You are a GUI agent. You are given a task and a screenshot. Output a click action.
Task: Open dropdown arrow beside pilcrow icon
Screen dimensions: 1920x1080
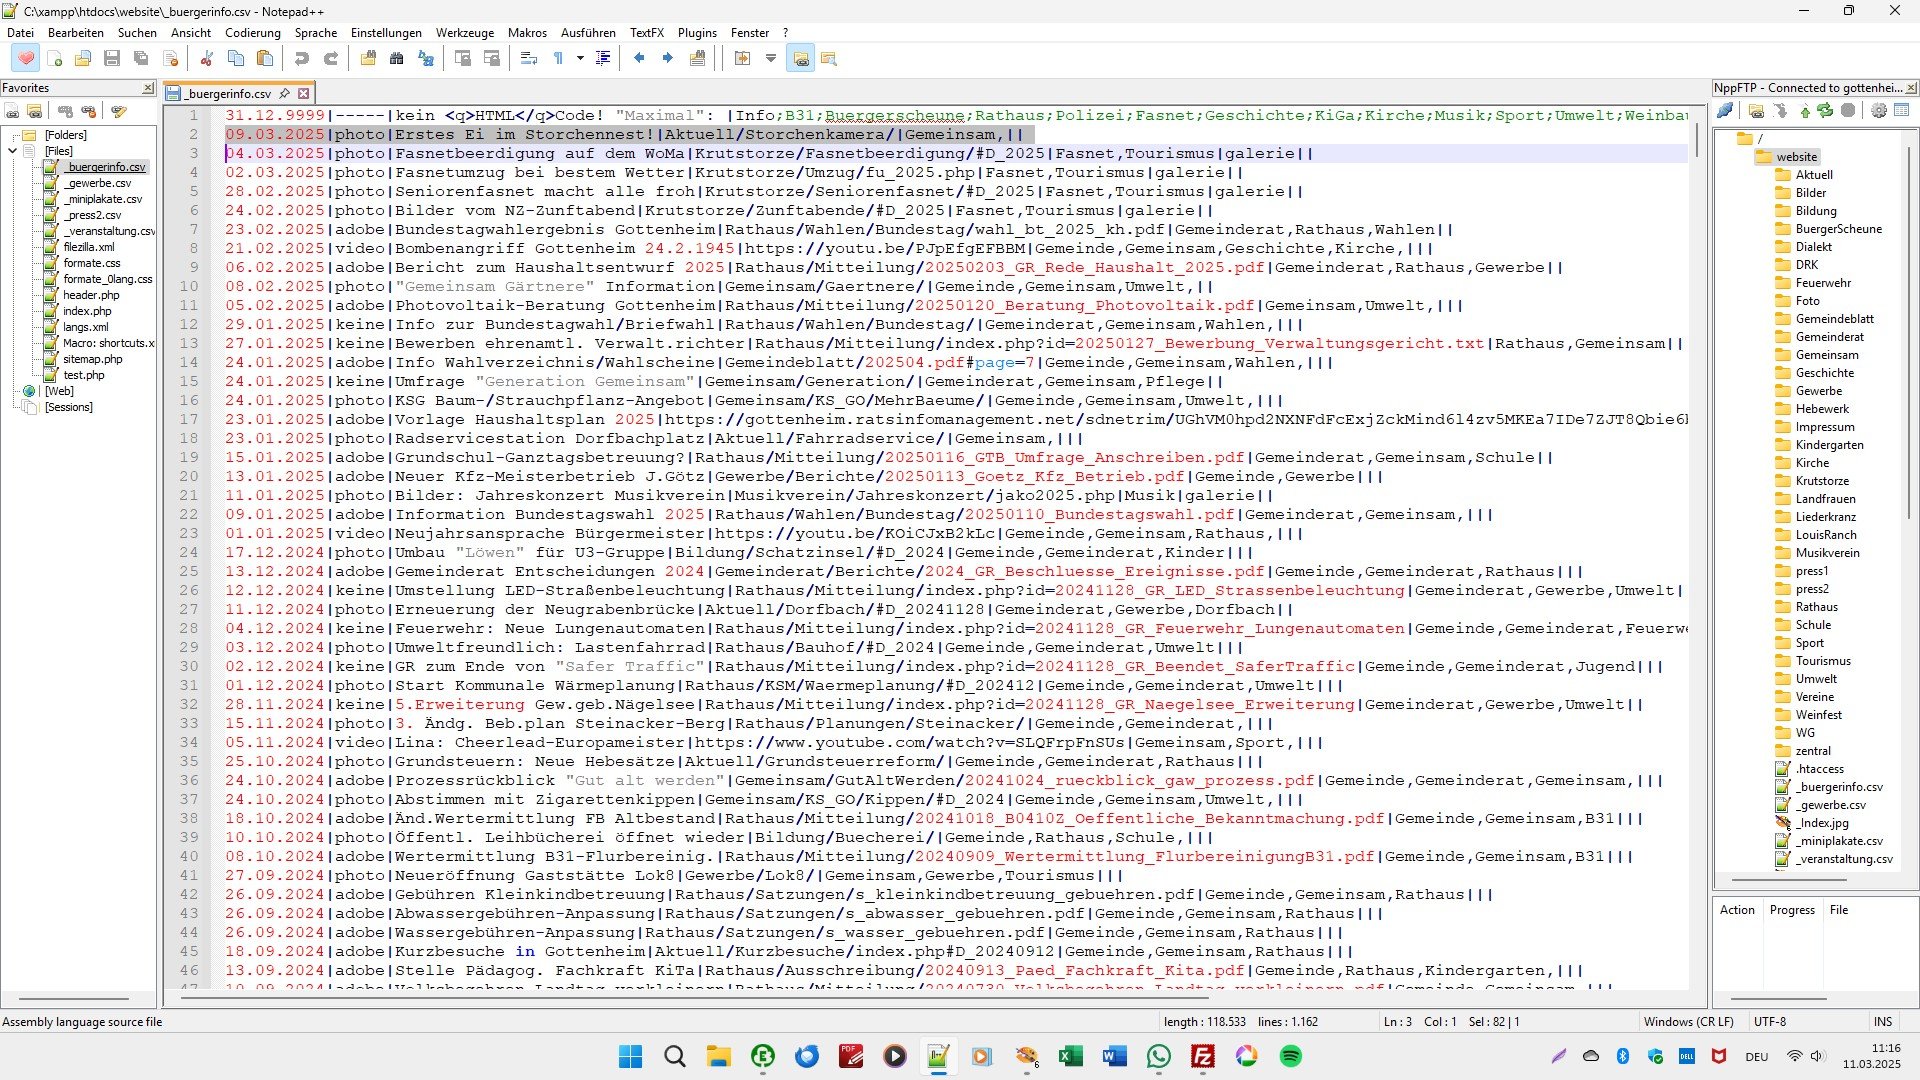pyautogui.click(x=580, y=59)
